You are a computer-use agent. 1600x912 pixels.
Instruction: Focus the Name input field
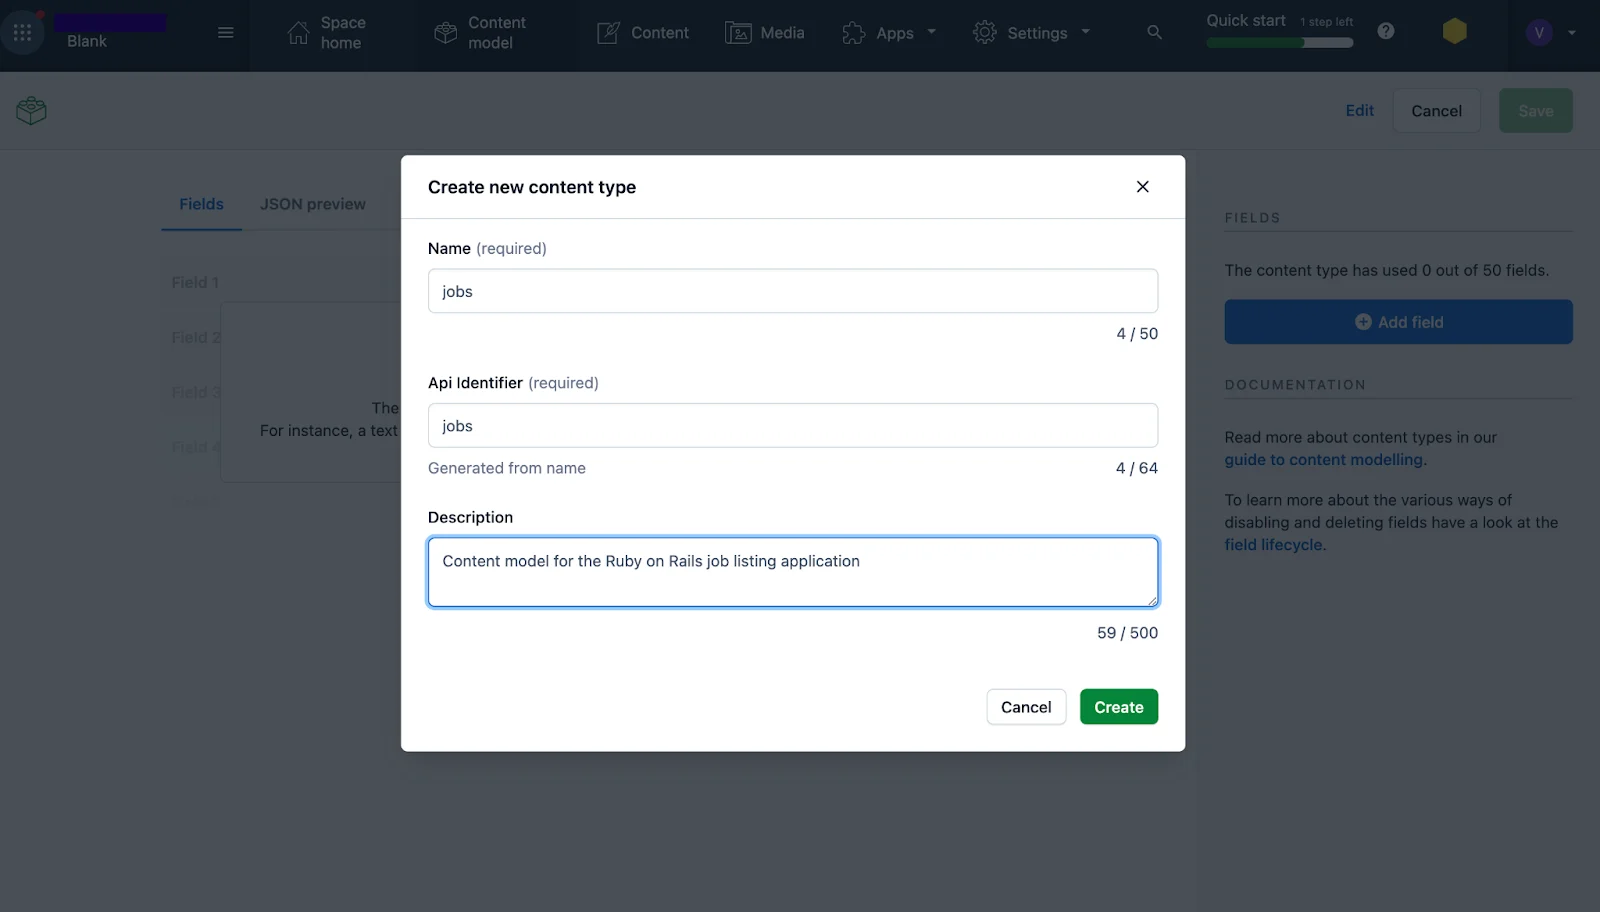coord(793,291)
